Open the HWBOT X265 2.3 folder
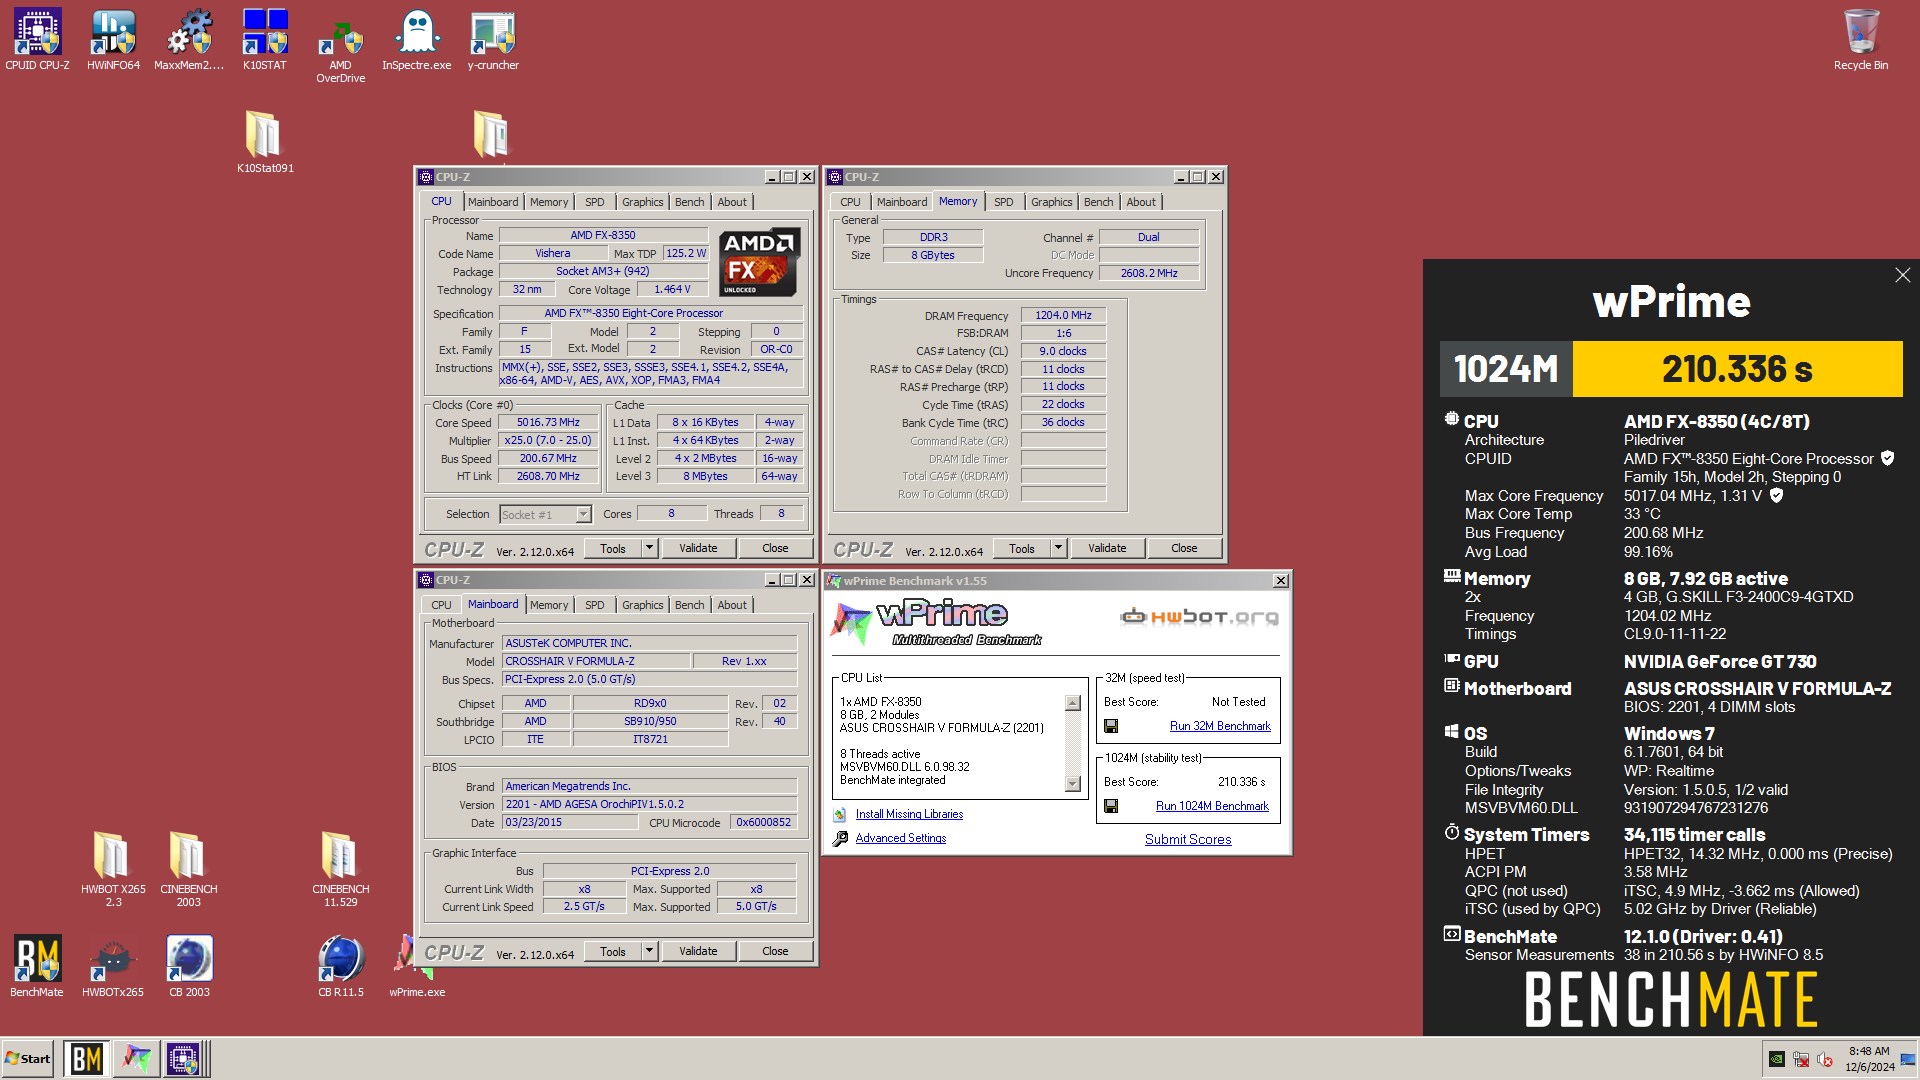Image resolution: width=1920 pixels, height=1080 pixels. coord(113,868)
